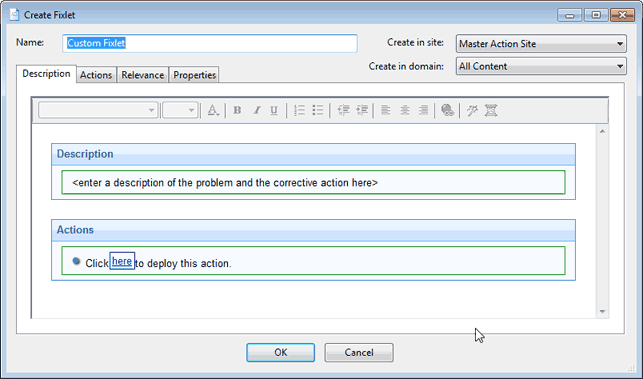The width and height of the screenshot is (643, 379).
Task: Insert a numbered list
Action: 300,110
